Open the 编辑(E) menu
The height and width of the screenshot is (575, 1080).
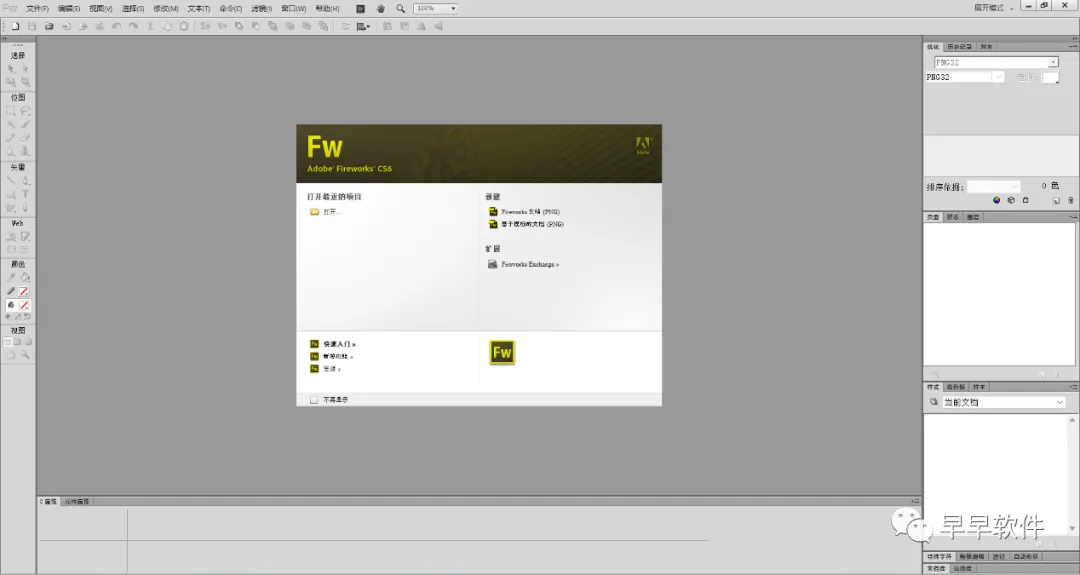coord(69,8)
